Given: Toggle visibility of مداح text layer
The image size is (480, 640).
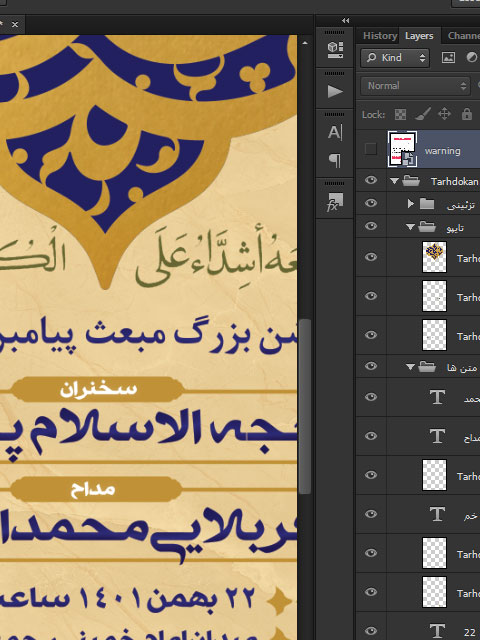Looking at the screenshot, I should (371, 436).
